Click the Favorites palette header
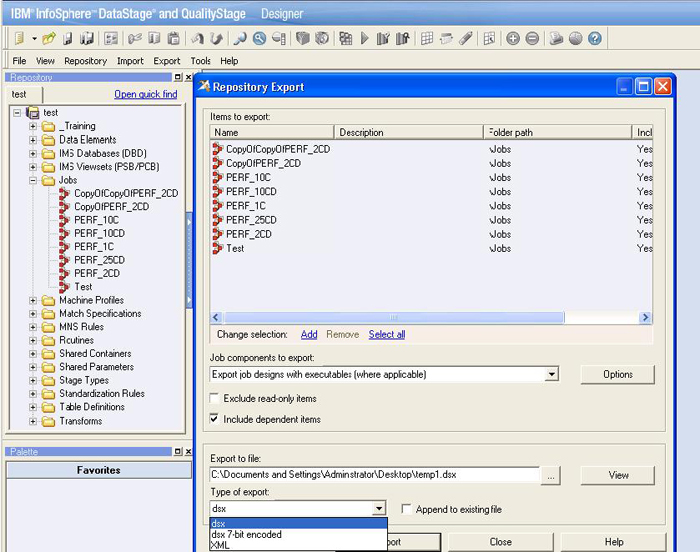 click(x=99, y=470)
